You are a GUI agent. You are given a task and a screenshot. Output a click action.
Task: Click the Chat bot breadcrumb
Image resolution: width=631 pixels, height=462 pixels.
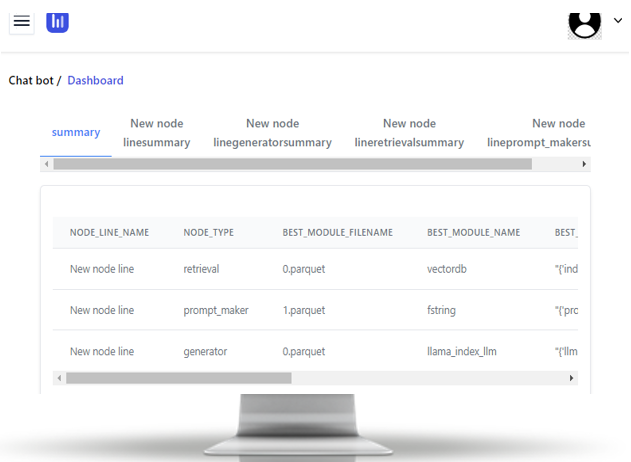pos(30,80)
